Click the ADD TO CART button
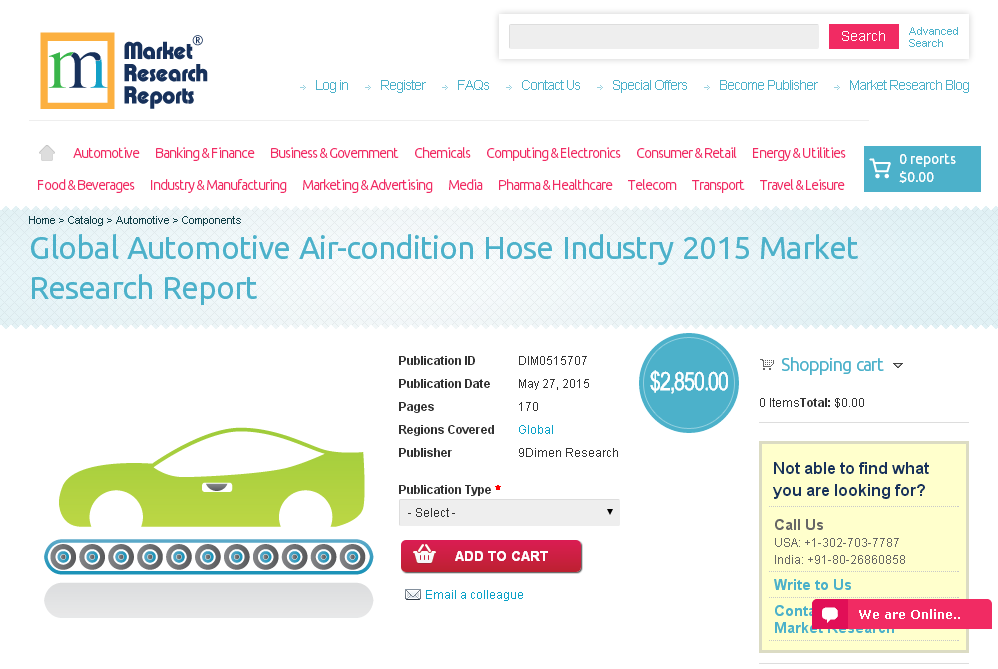998x669 pixels. 491,556
